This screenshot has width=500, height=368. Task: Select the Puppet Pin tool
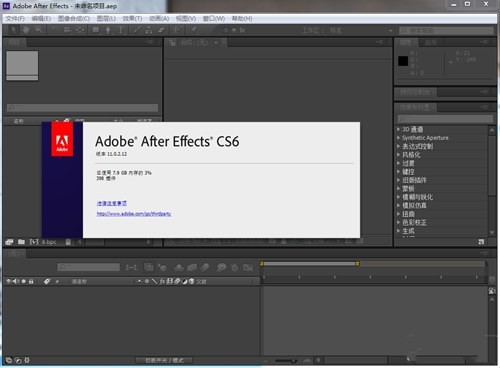click(194, 30)
